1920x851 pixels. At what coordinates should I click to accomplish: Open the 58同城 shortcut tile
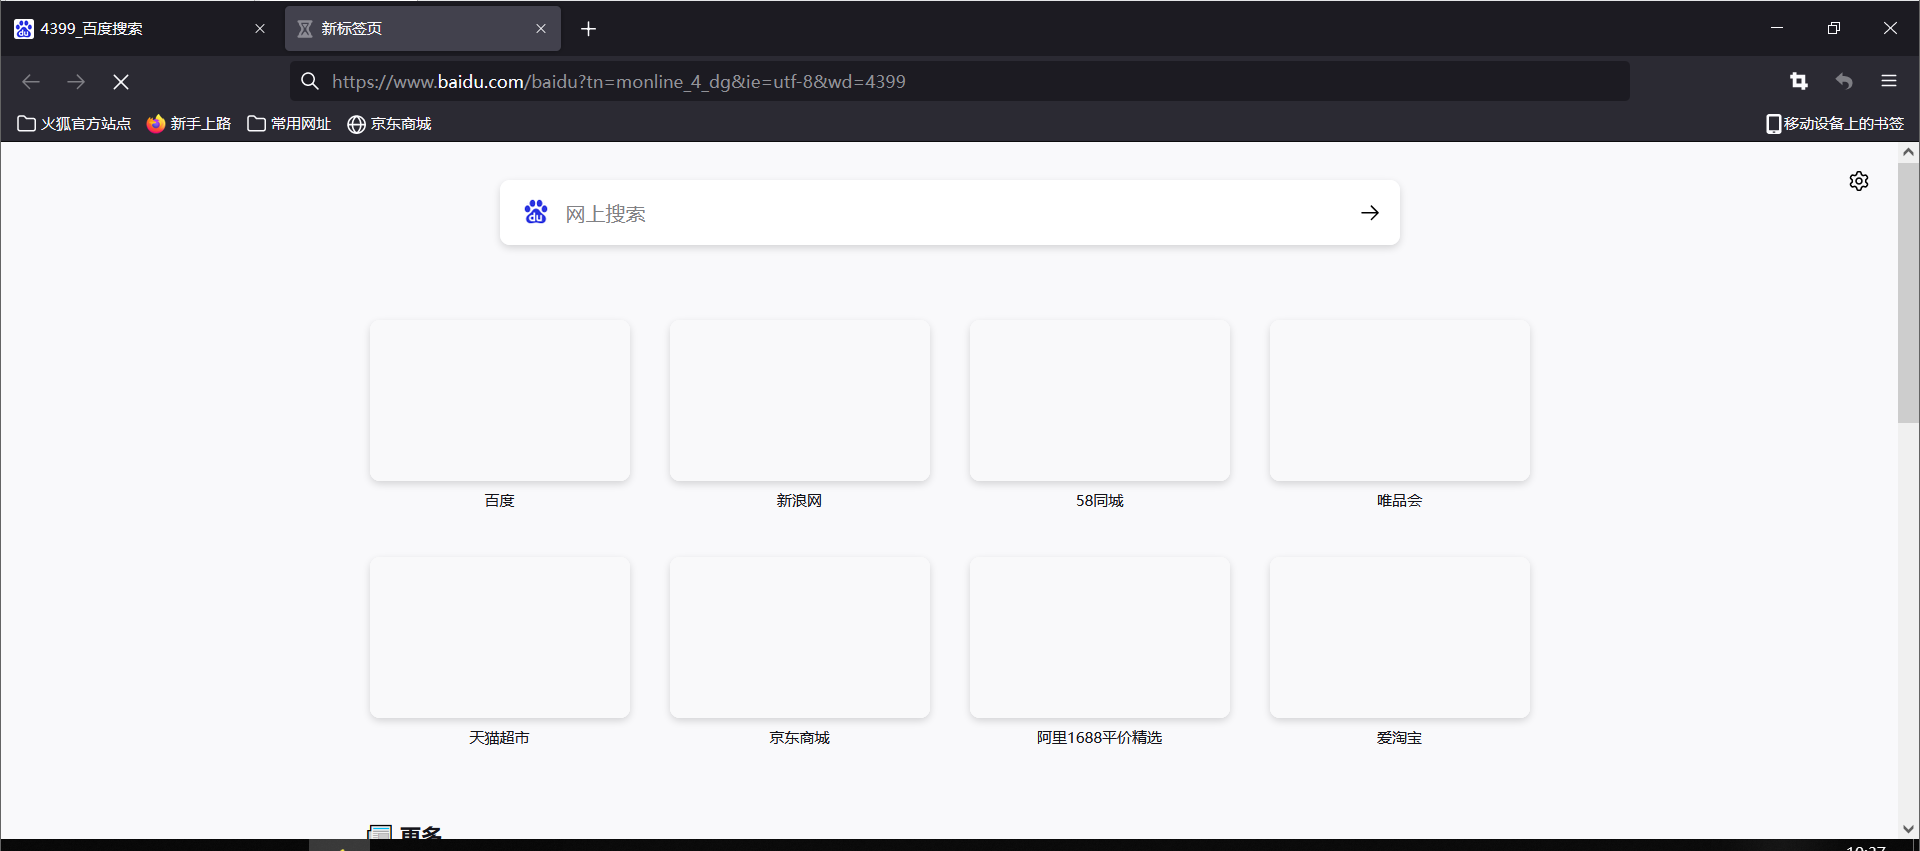pyautogui.click(x=1100, y=400)
